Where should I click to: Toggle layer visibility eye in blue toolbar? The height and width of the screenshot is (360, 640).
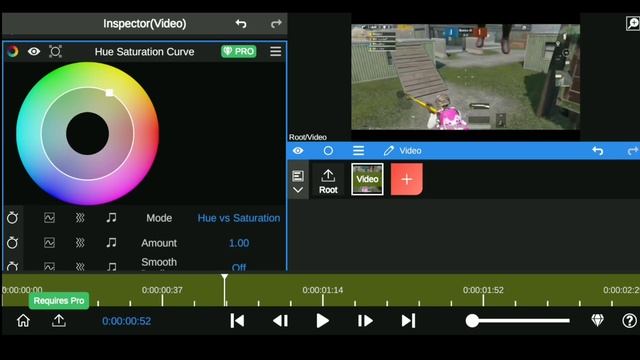tap(298, 151)
